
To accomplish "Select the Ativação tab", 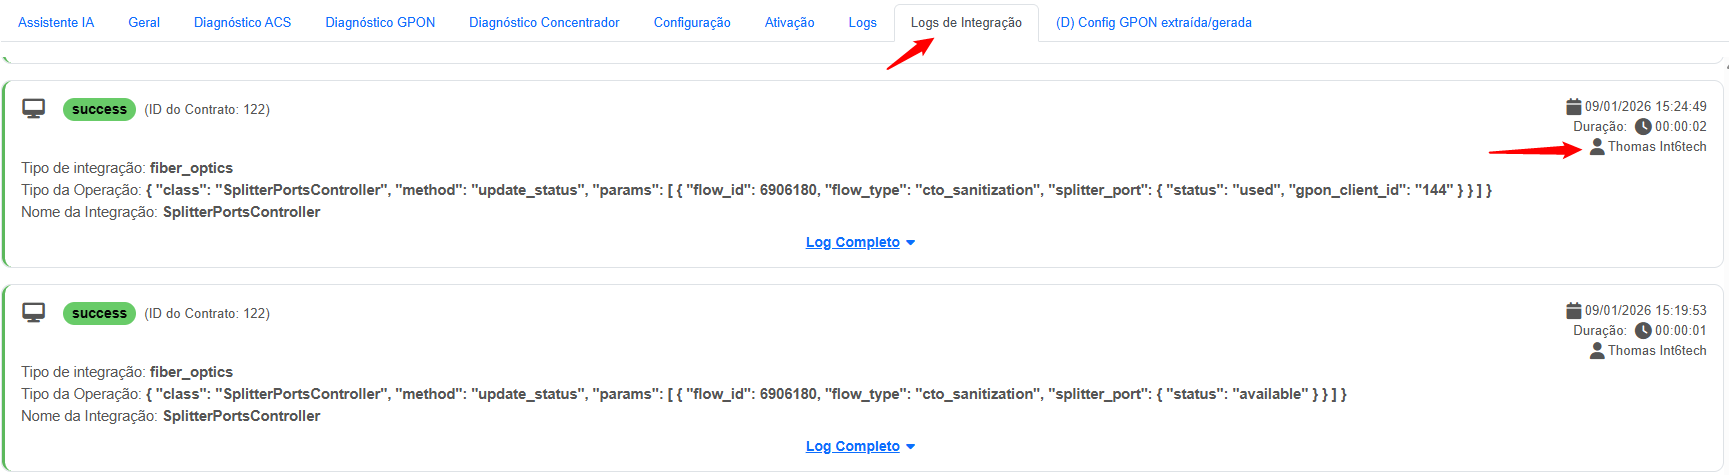I will click(x=789, y=22).
